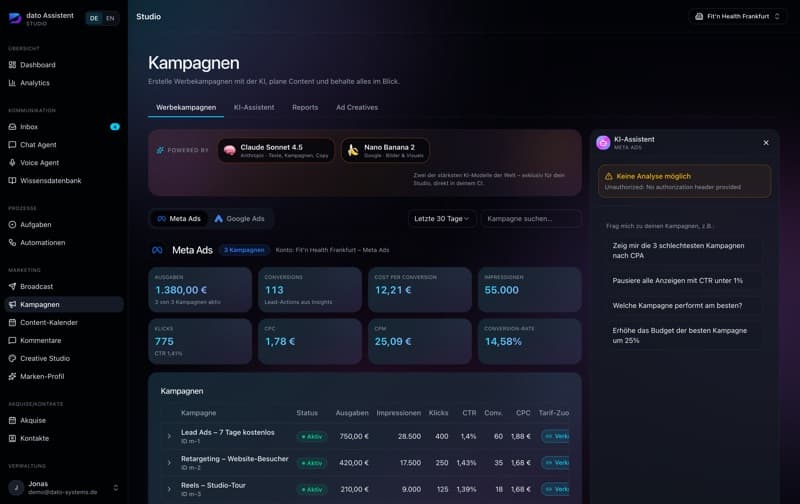This screenshot has height=504, width=800.
Task: Click the CPC 1,78 € card
Action: 310,341
